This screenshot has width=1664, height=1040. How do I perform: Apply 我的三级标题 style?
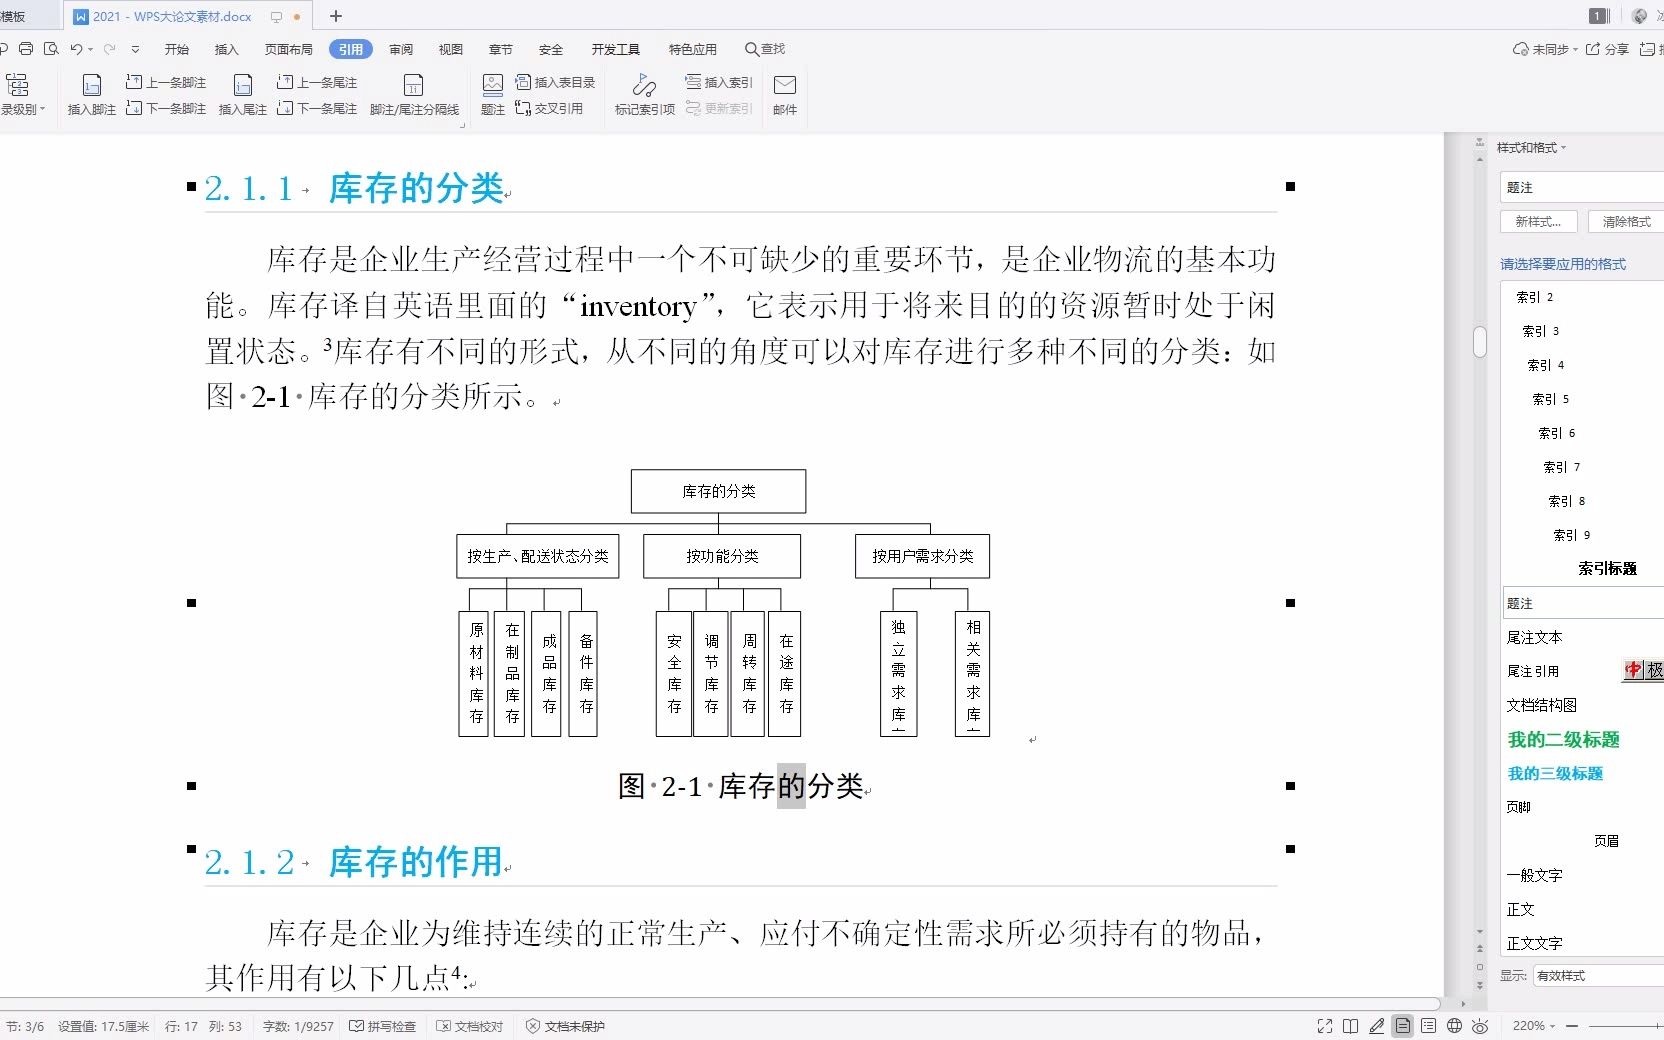pos(1555,773)
